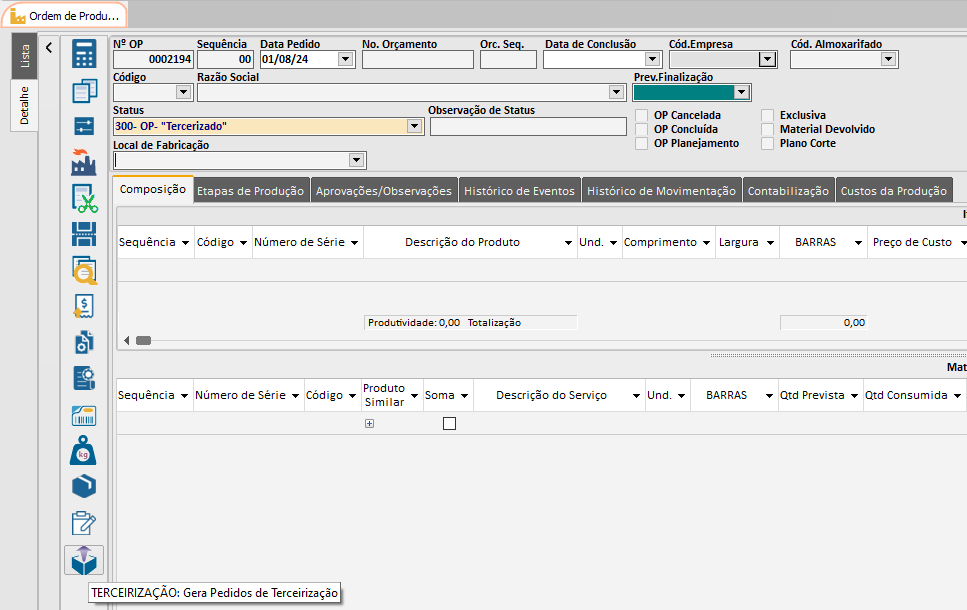Open the Status dropdown arrow

point(414,126)
